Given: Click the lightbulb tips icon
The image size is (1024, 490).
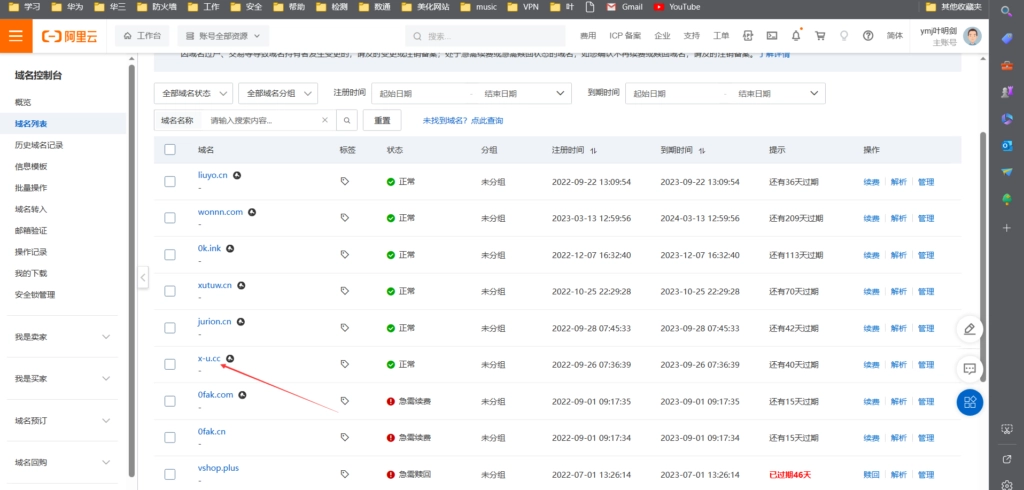Looking at the screenshot, I should click(844, 36).
